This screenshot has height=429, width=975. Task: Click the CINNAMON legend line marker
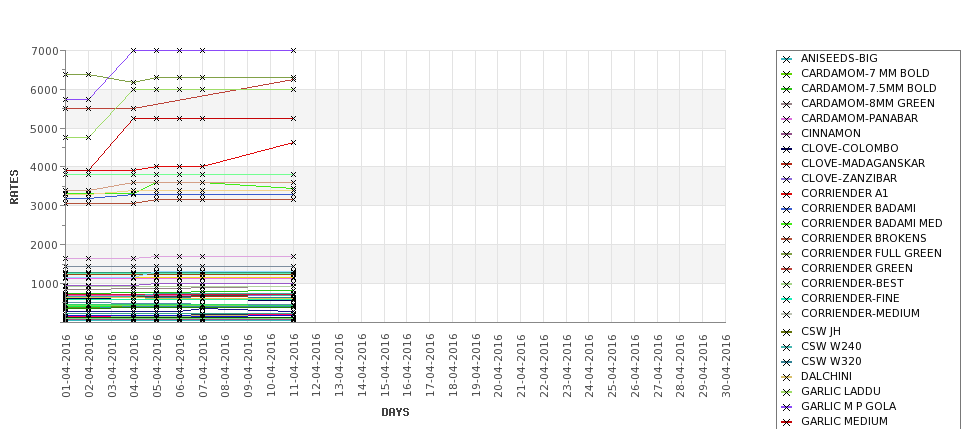coord(787,134)
